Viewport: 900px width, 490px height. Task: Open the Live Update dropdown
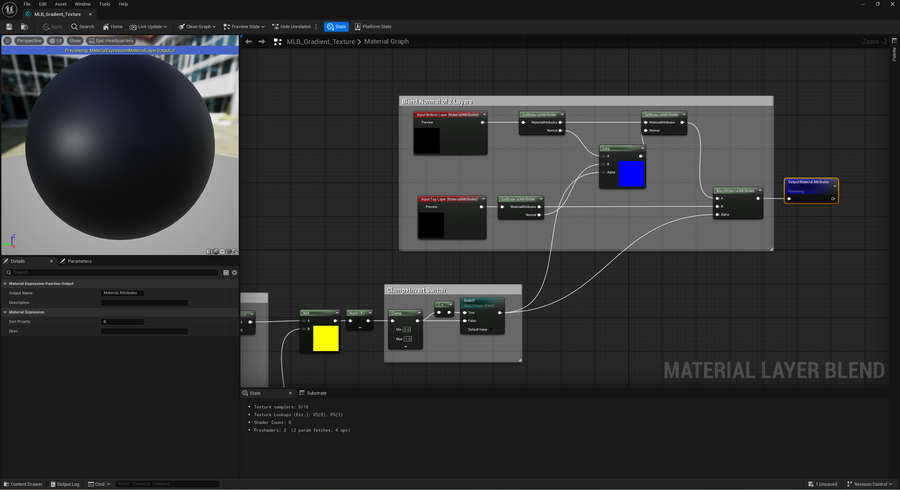pyautogui.click(x=151, y=26)
